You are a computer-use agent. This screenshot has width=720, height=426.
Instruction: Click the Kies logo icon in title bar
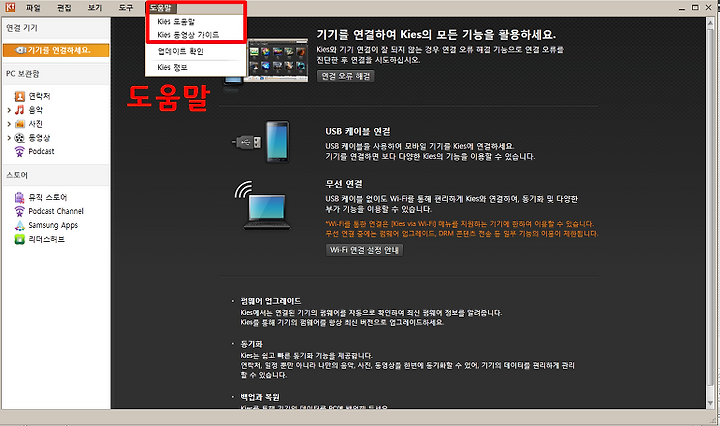tap(10, 7)
